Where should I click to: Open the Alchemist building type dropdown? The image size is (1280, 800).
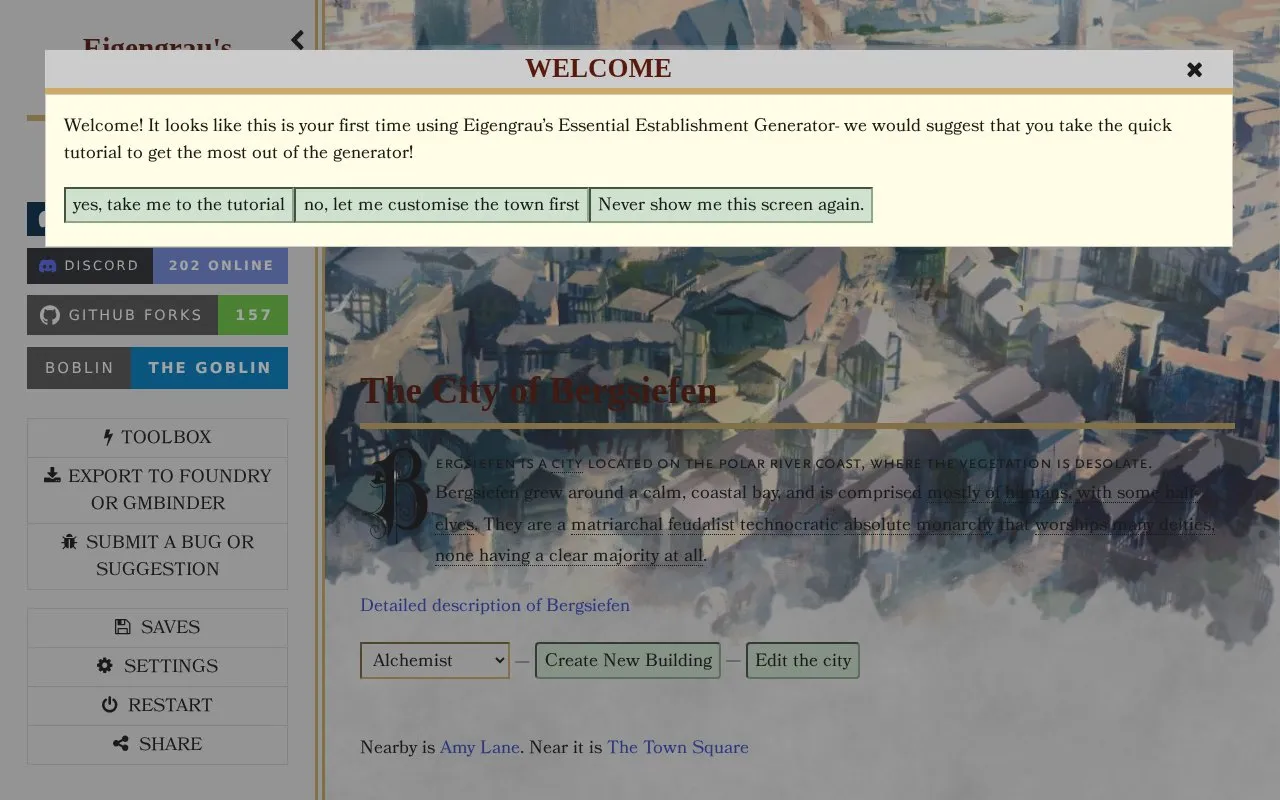click(x=435, y=660)
